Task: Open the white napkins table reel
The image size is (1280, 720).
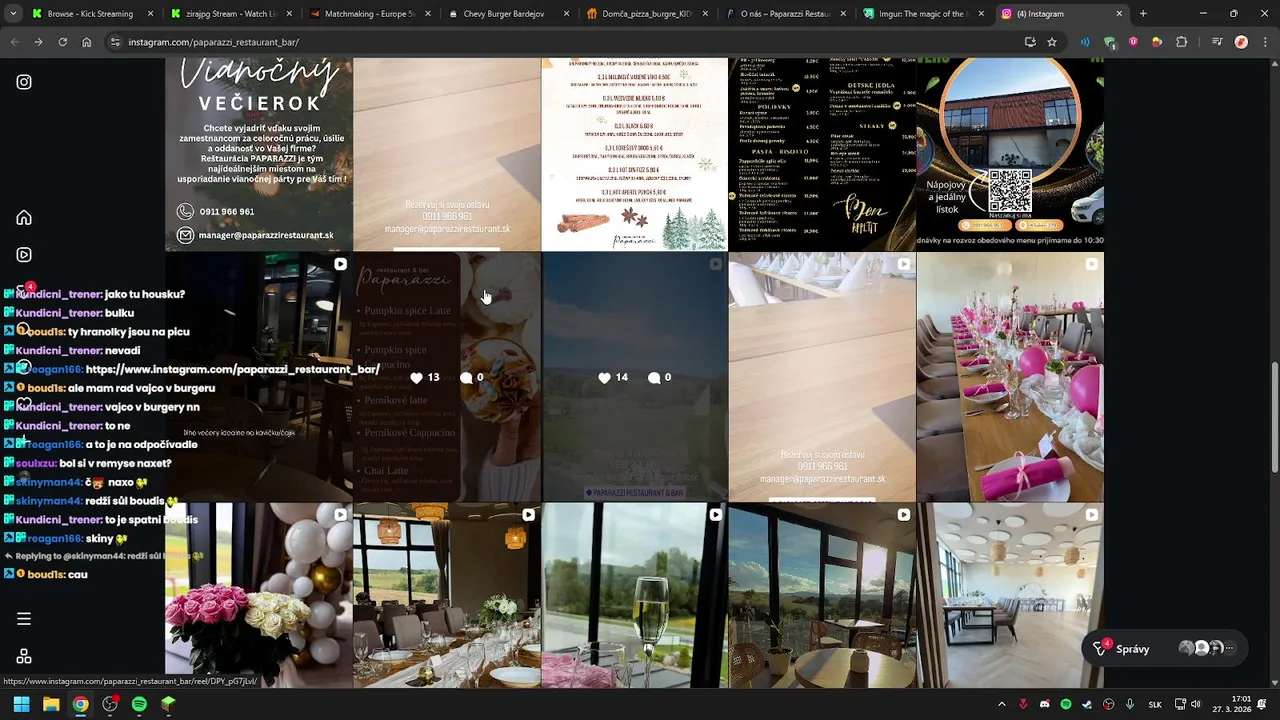Action: pos(822,377)
